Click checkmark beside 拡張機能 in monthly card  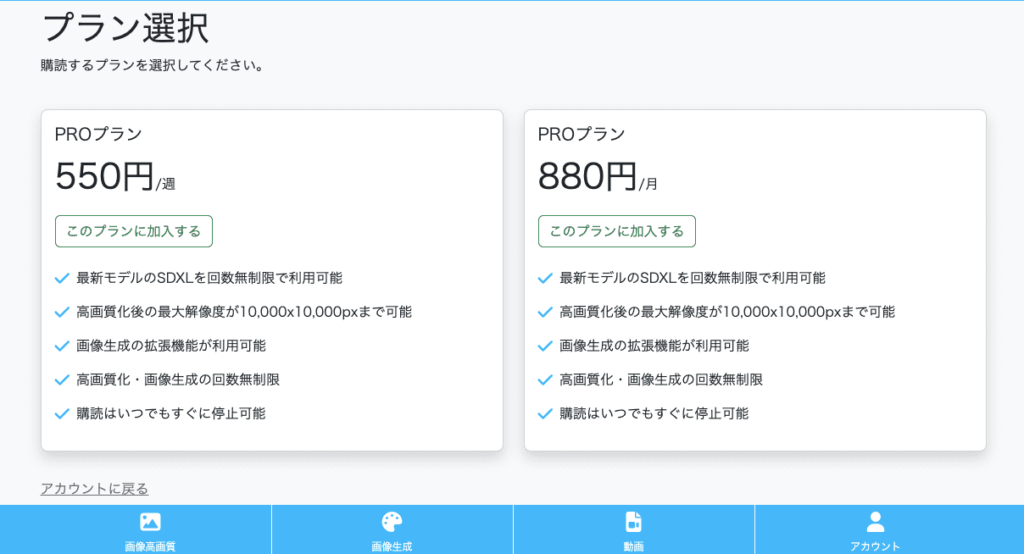545,346
